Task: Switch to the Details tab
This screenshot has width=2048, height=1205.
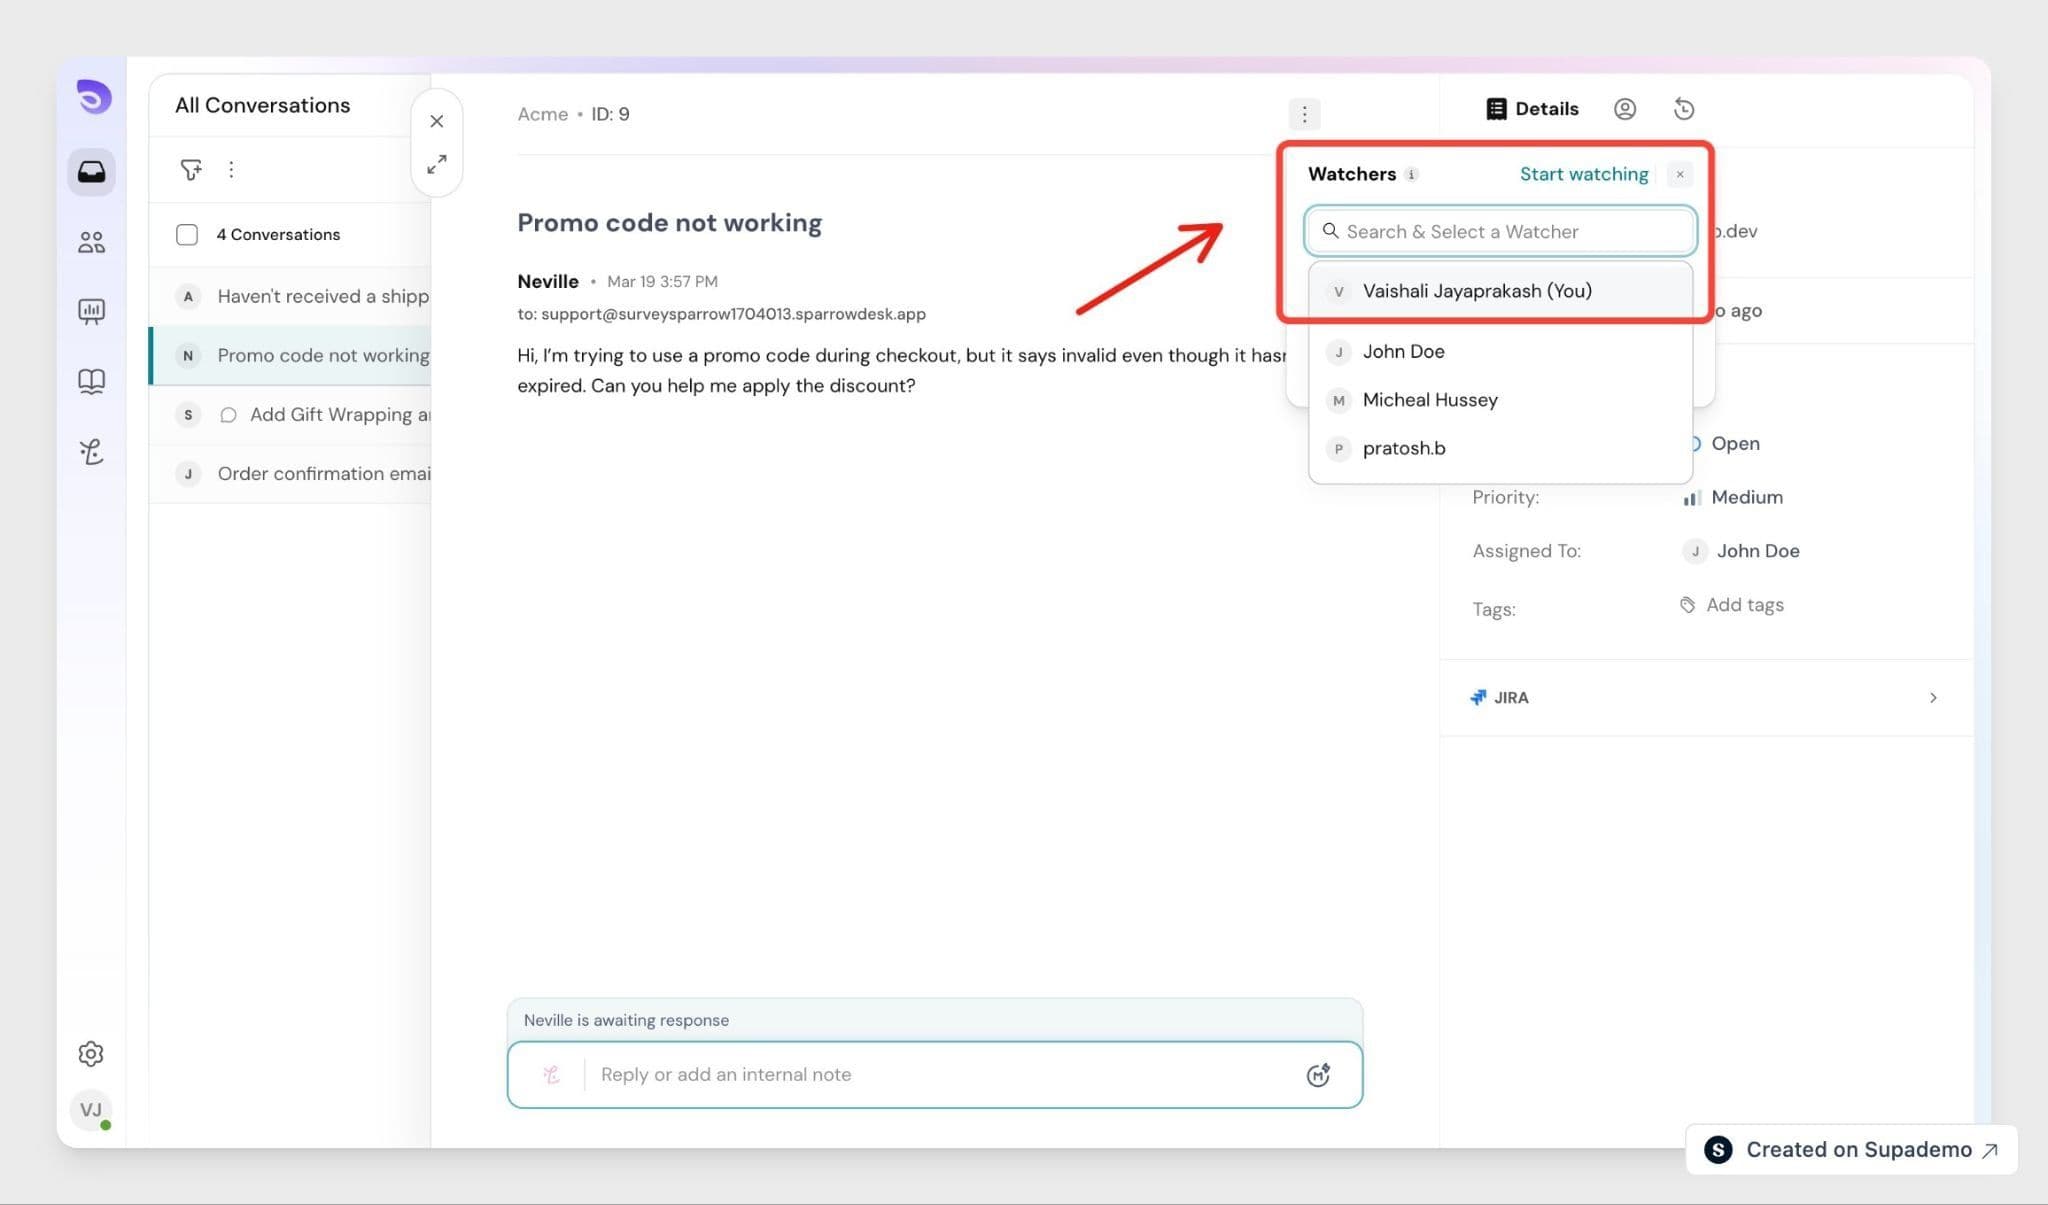Action: [1532, 109]
